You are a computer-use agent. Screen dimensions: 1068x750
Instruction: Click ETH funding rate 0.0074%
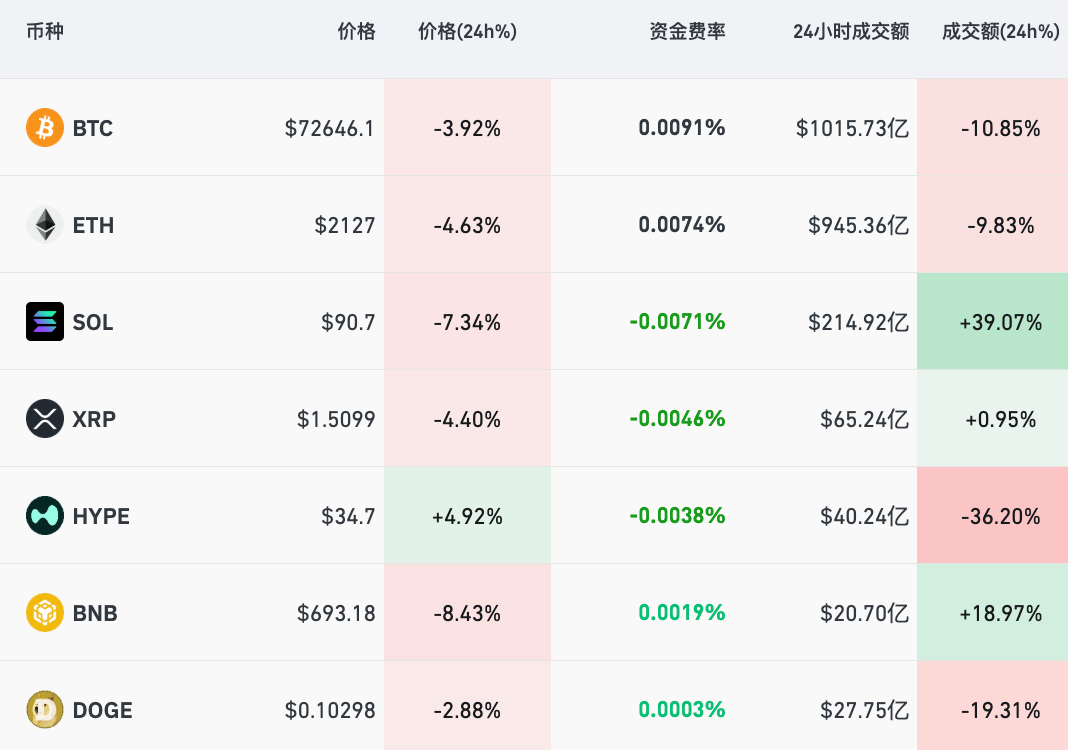point(681,225)
